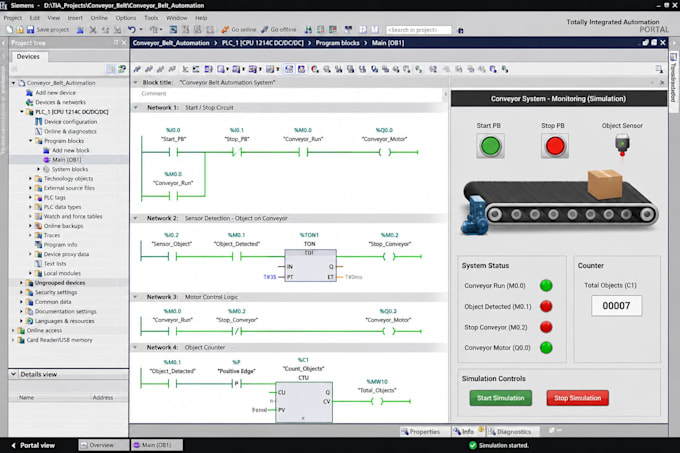Click the first icon in the editor toolbar
This screenshot has height=453, width=680.
pyautogui.click(x=137, y=69)
